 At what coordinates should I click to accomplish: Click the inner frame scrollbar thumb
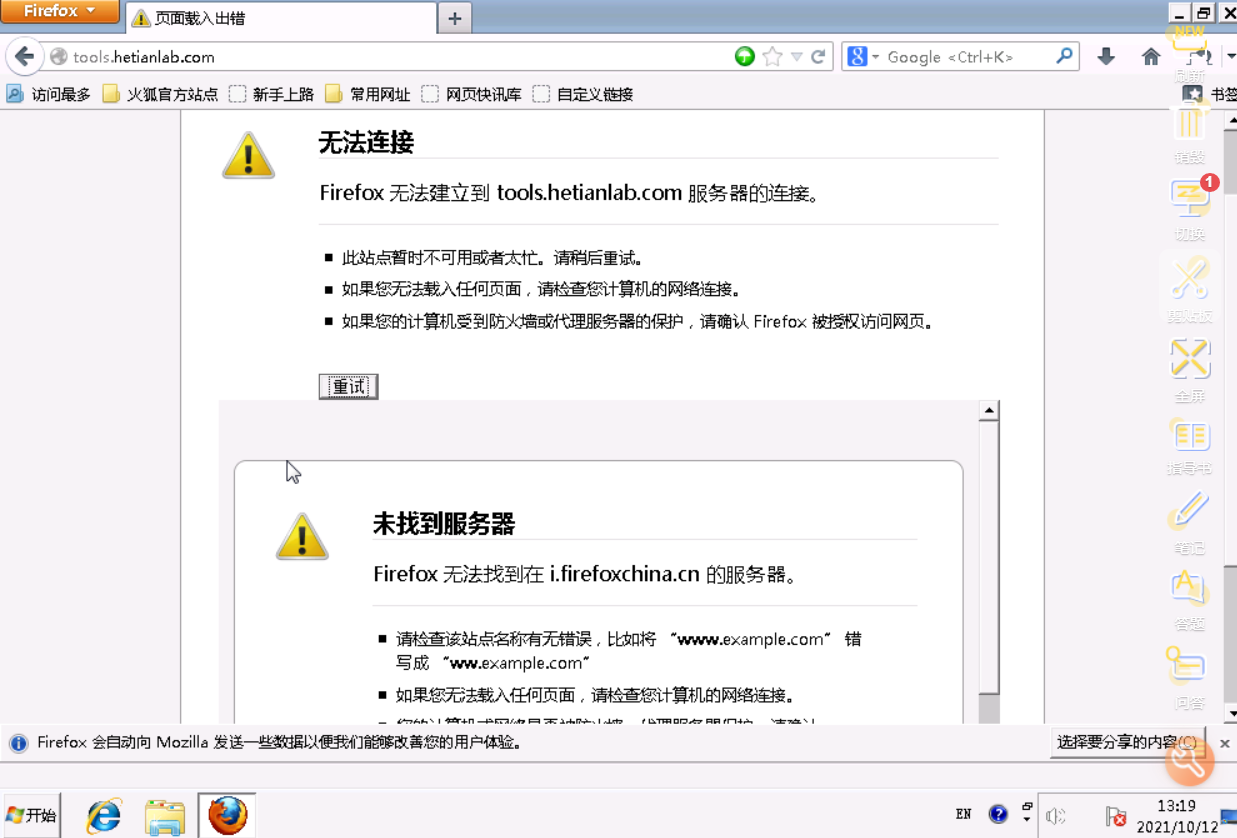988,558
